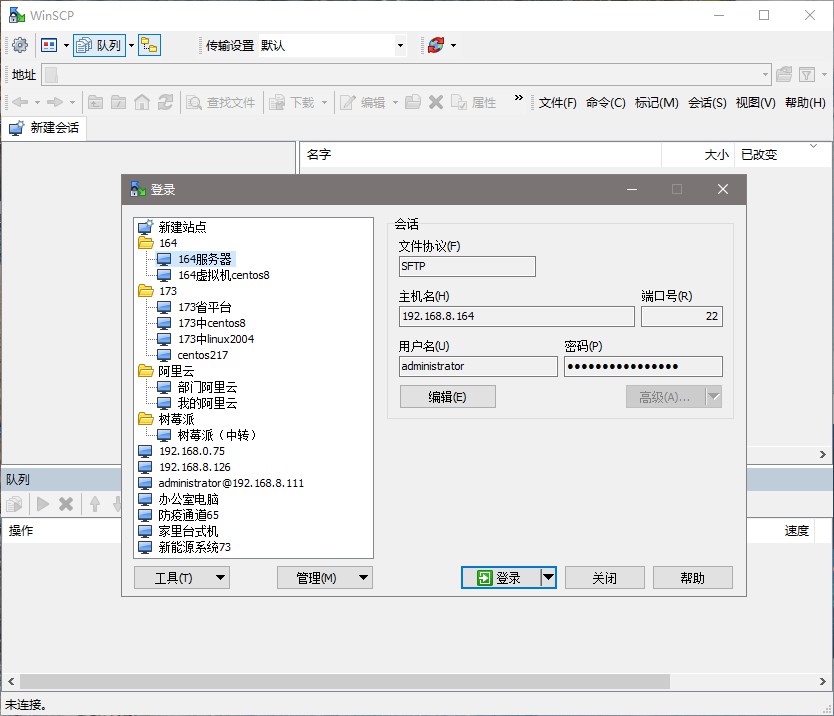Sort by the 大小 column header
Screen dimensions: 834x716
pyautogui.click(x=698, y=155)
